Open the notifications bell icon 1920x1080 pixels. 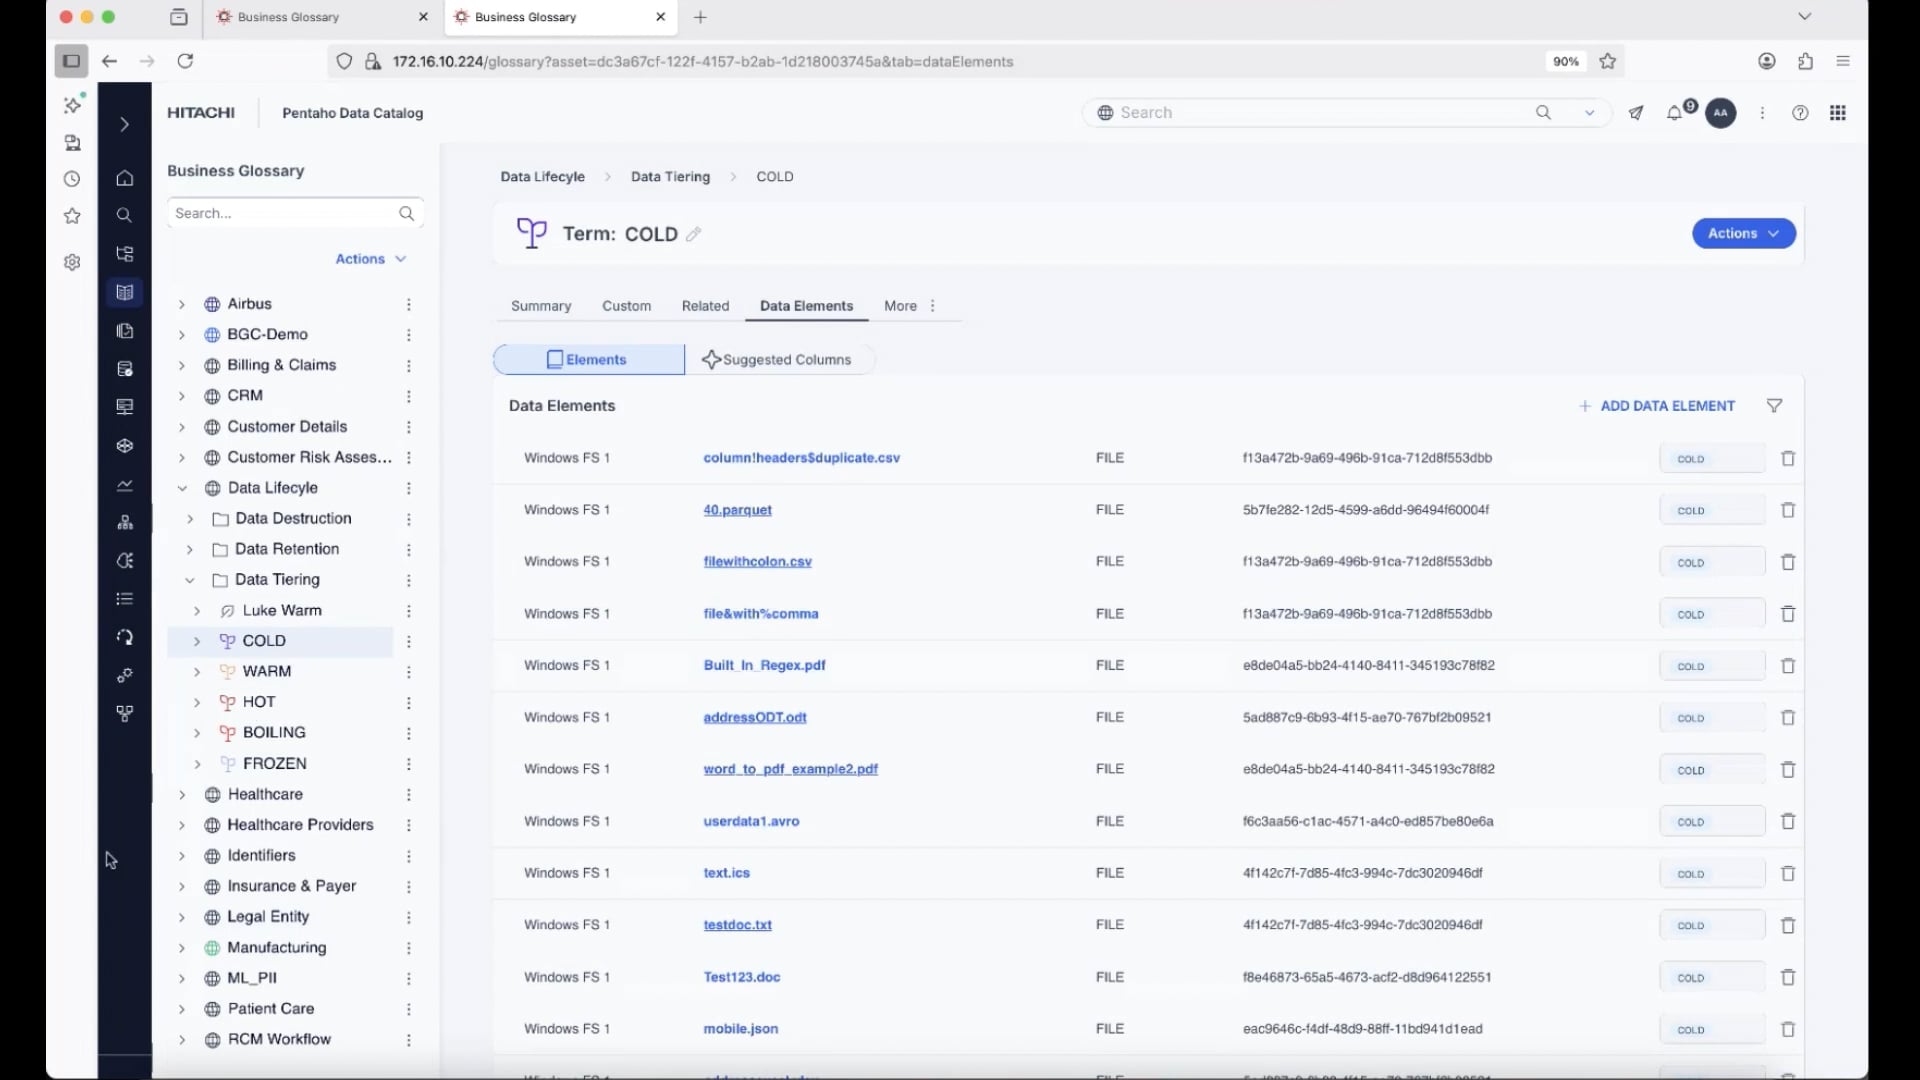pos(1674,113)
